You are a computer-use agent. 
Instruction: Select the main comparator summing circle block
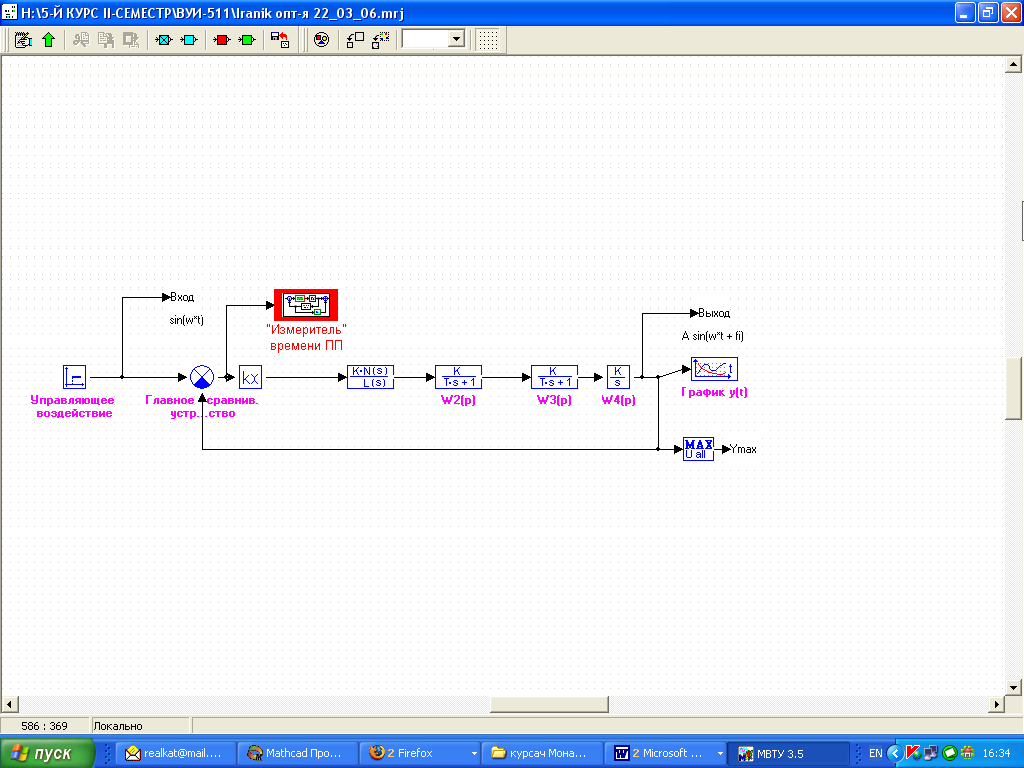[202, 377]
